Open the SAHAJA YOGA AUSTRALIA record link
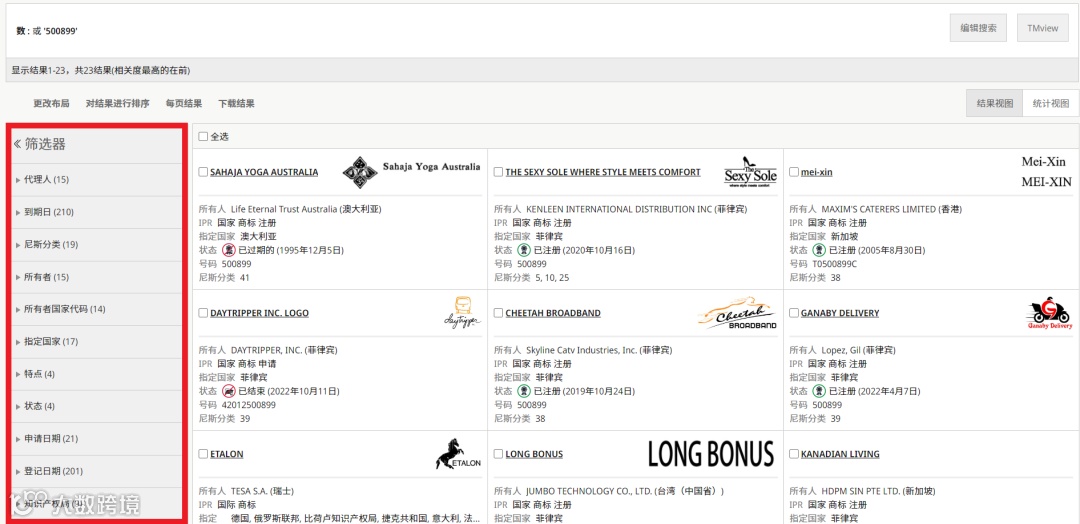This screenshot has width=1080, height=524. pyautogui.click(x=264, y=172)
